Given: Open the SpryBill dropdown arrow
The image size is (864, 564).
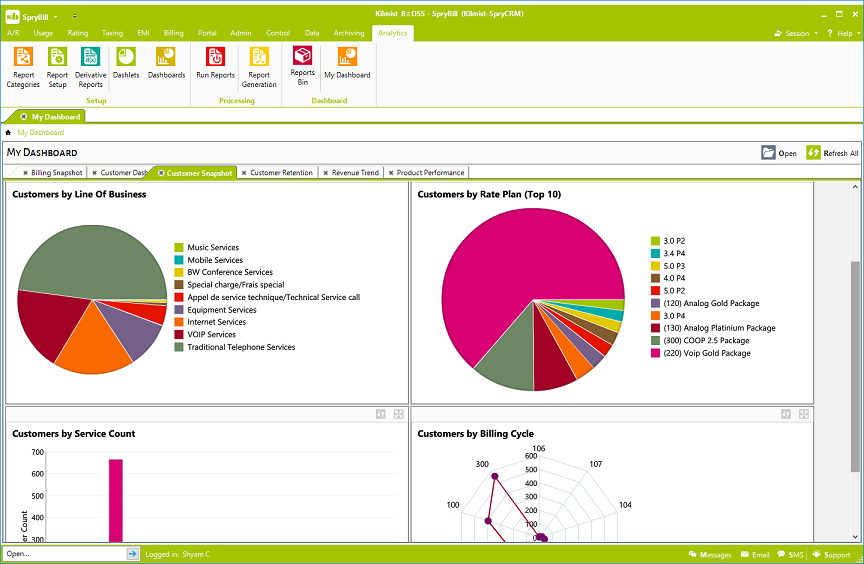Looking at the screenshot, I should [55, 17].
